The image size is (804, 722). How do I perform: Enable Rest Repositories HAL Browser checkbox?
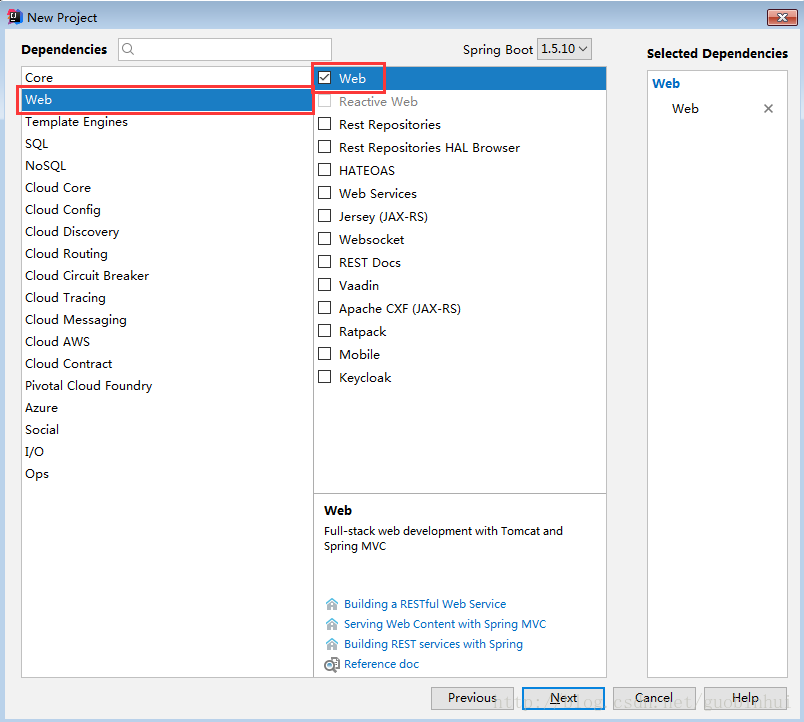pos(325,147)
